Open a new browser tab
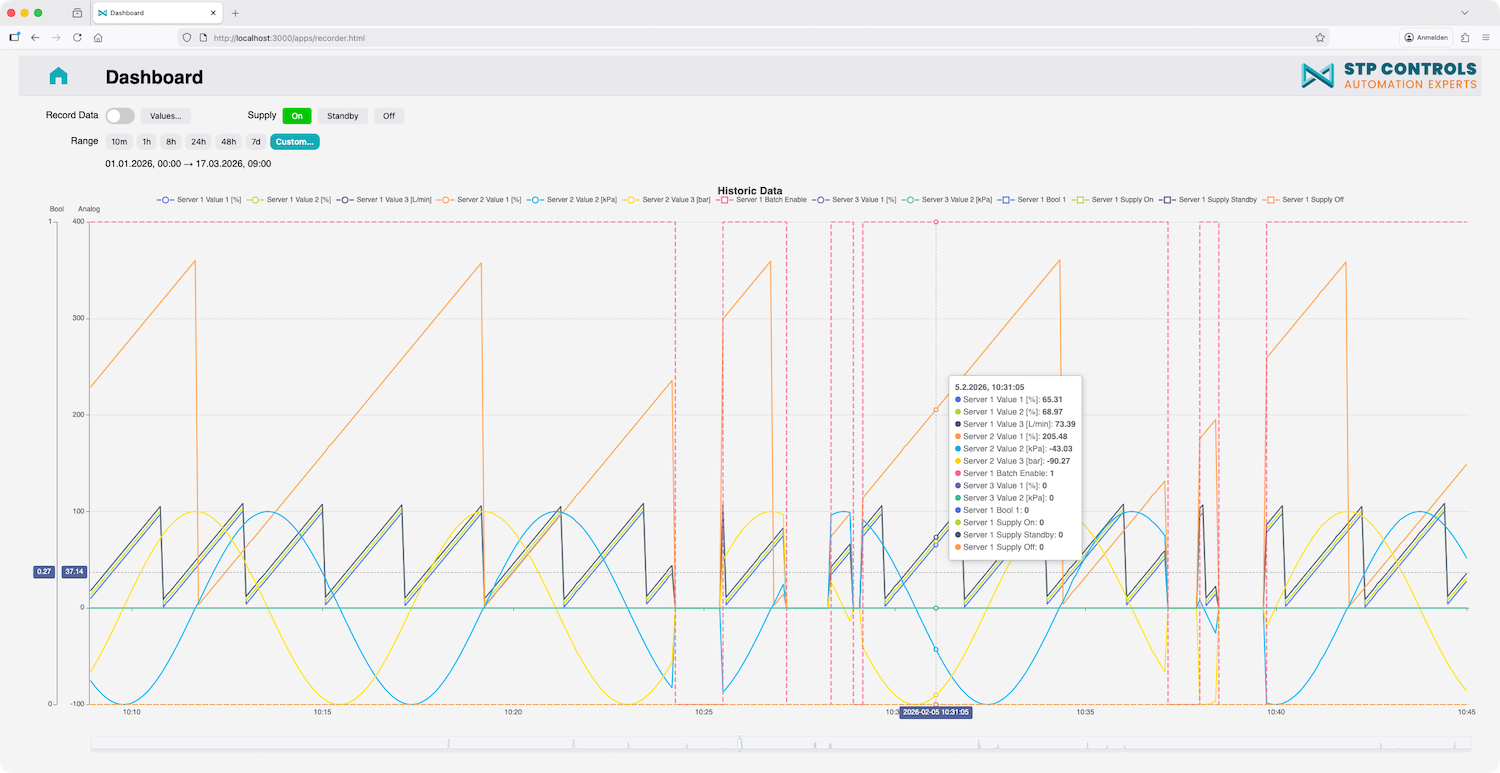Screen dimensions: 1500x773 pos(235,13)
